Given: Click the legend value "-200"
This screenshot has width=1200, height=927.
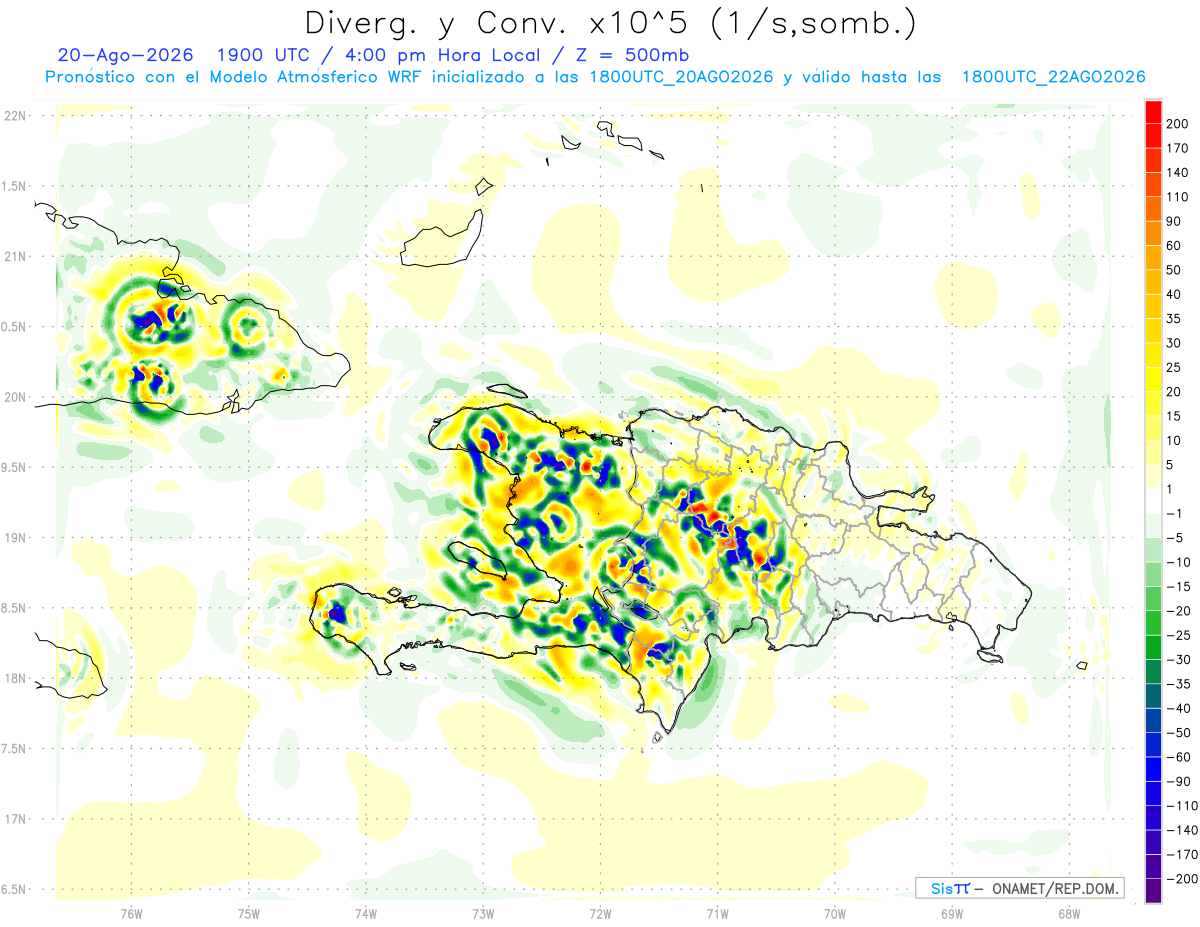Looking at the screenshot, I should 1180,878.
